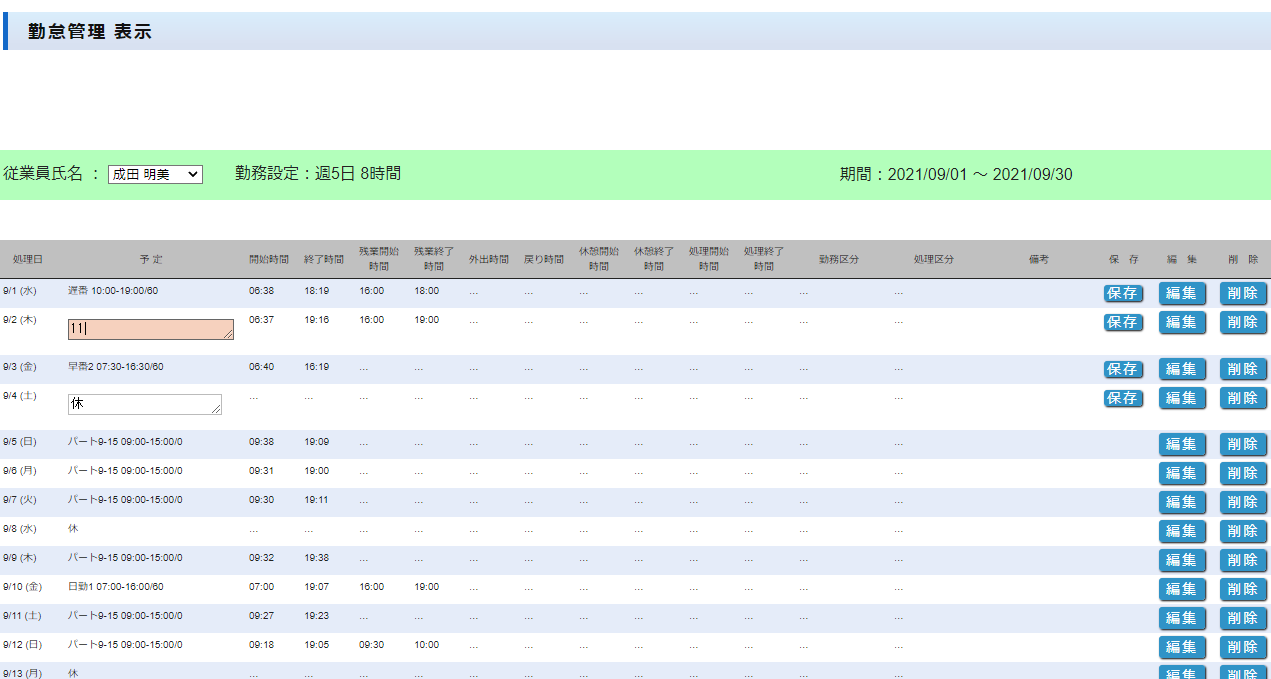Save the 9/3 row entry
This screenshot has height=679, width=1271.
1123,369
